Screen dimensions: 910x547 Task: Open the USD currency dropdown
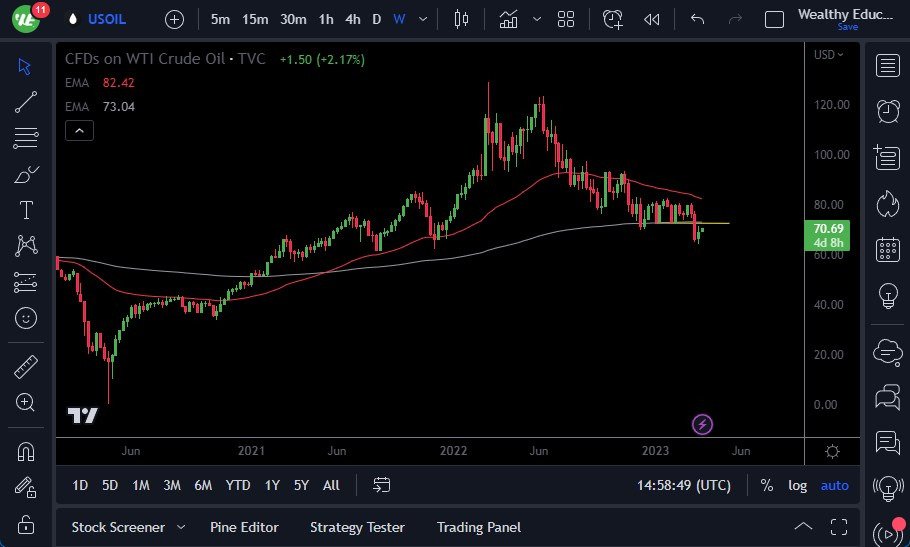(828, 55)
